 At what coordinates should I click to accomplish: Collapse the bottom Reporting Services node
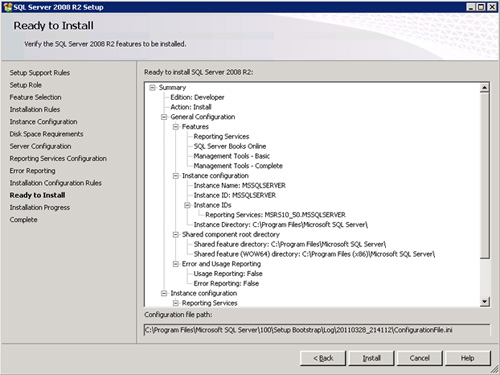(x=176, y=303)
